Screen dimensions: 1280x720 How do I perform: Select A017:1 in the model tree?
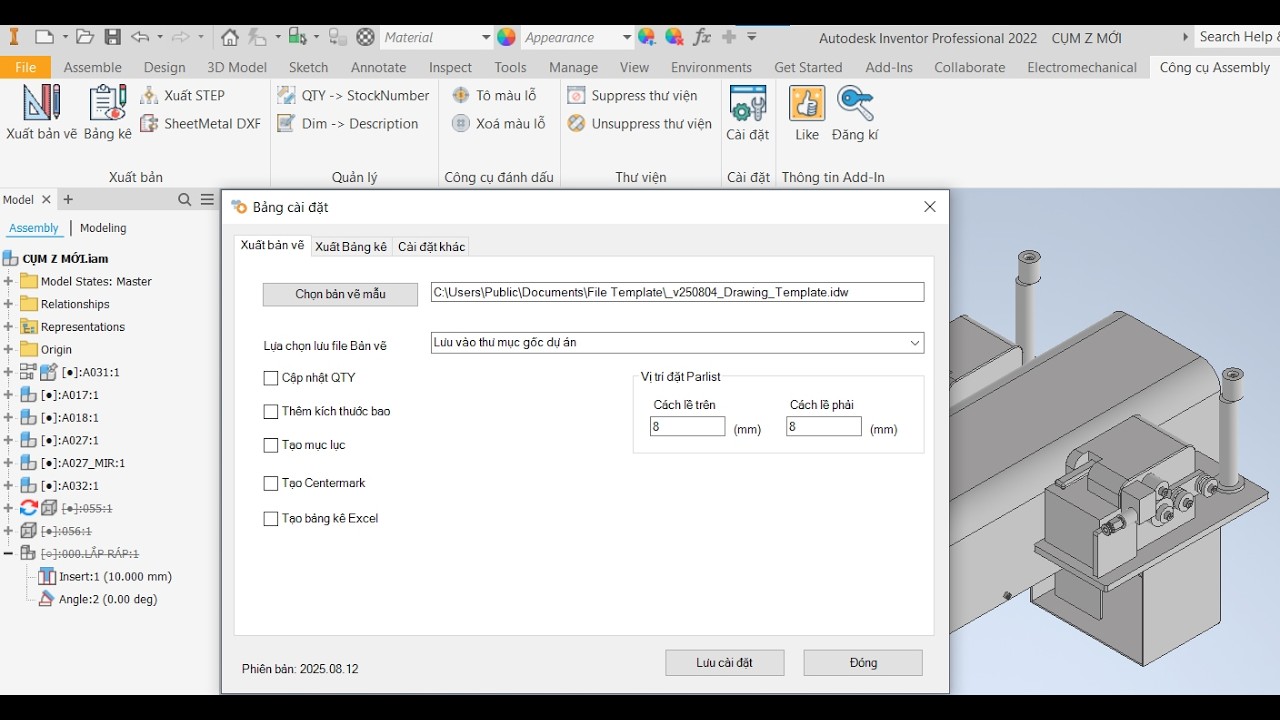[x=69, y=395]
